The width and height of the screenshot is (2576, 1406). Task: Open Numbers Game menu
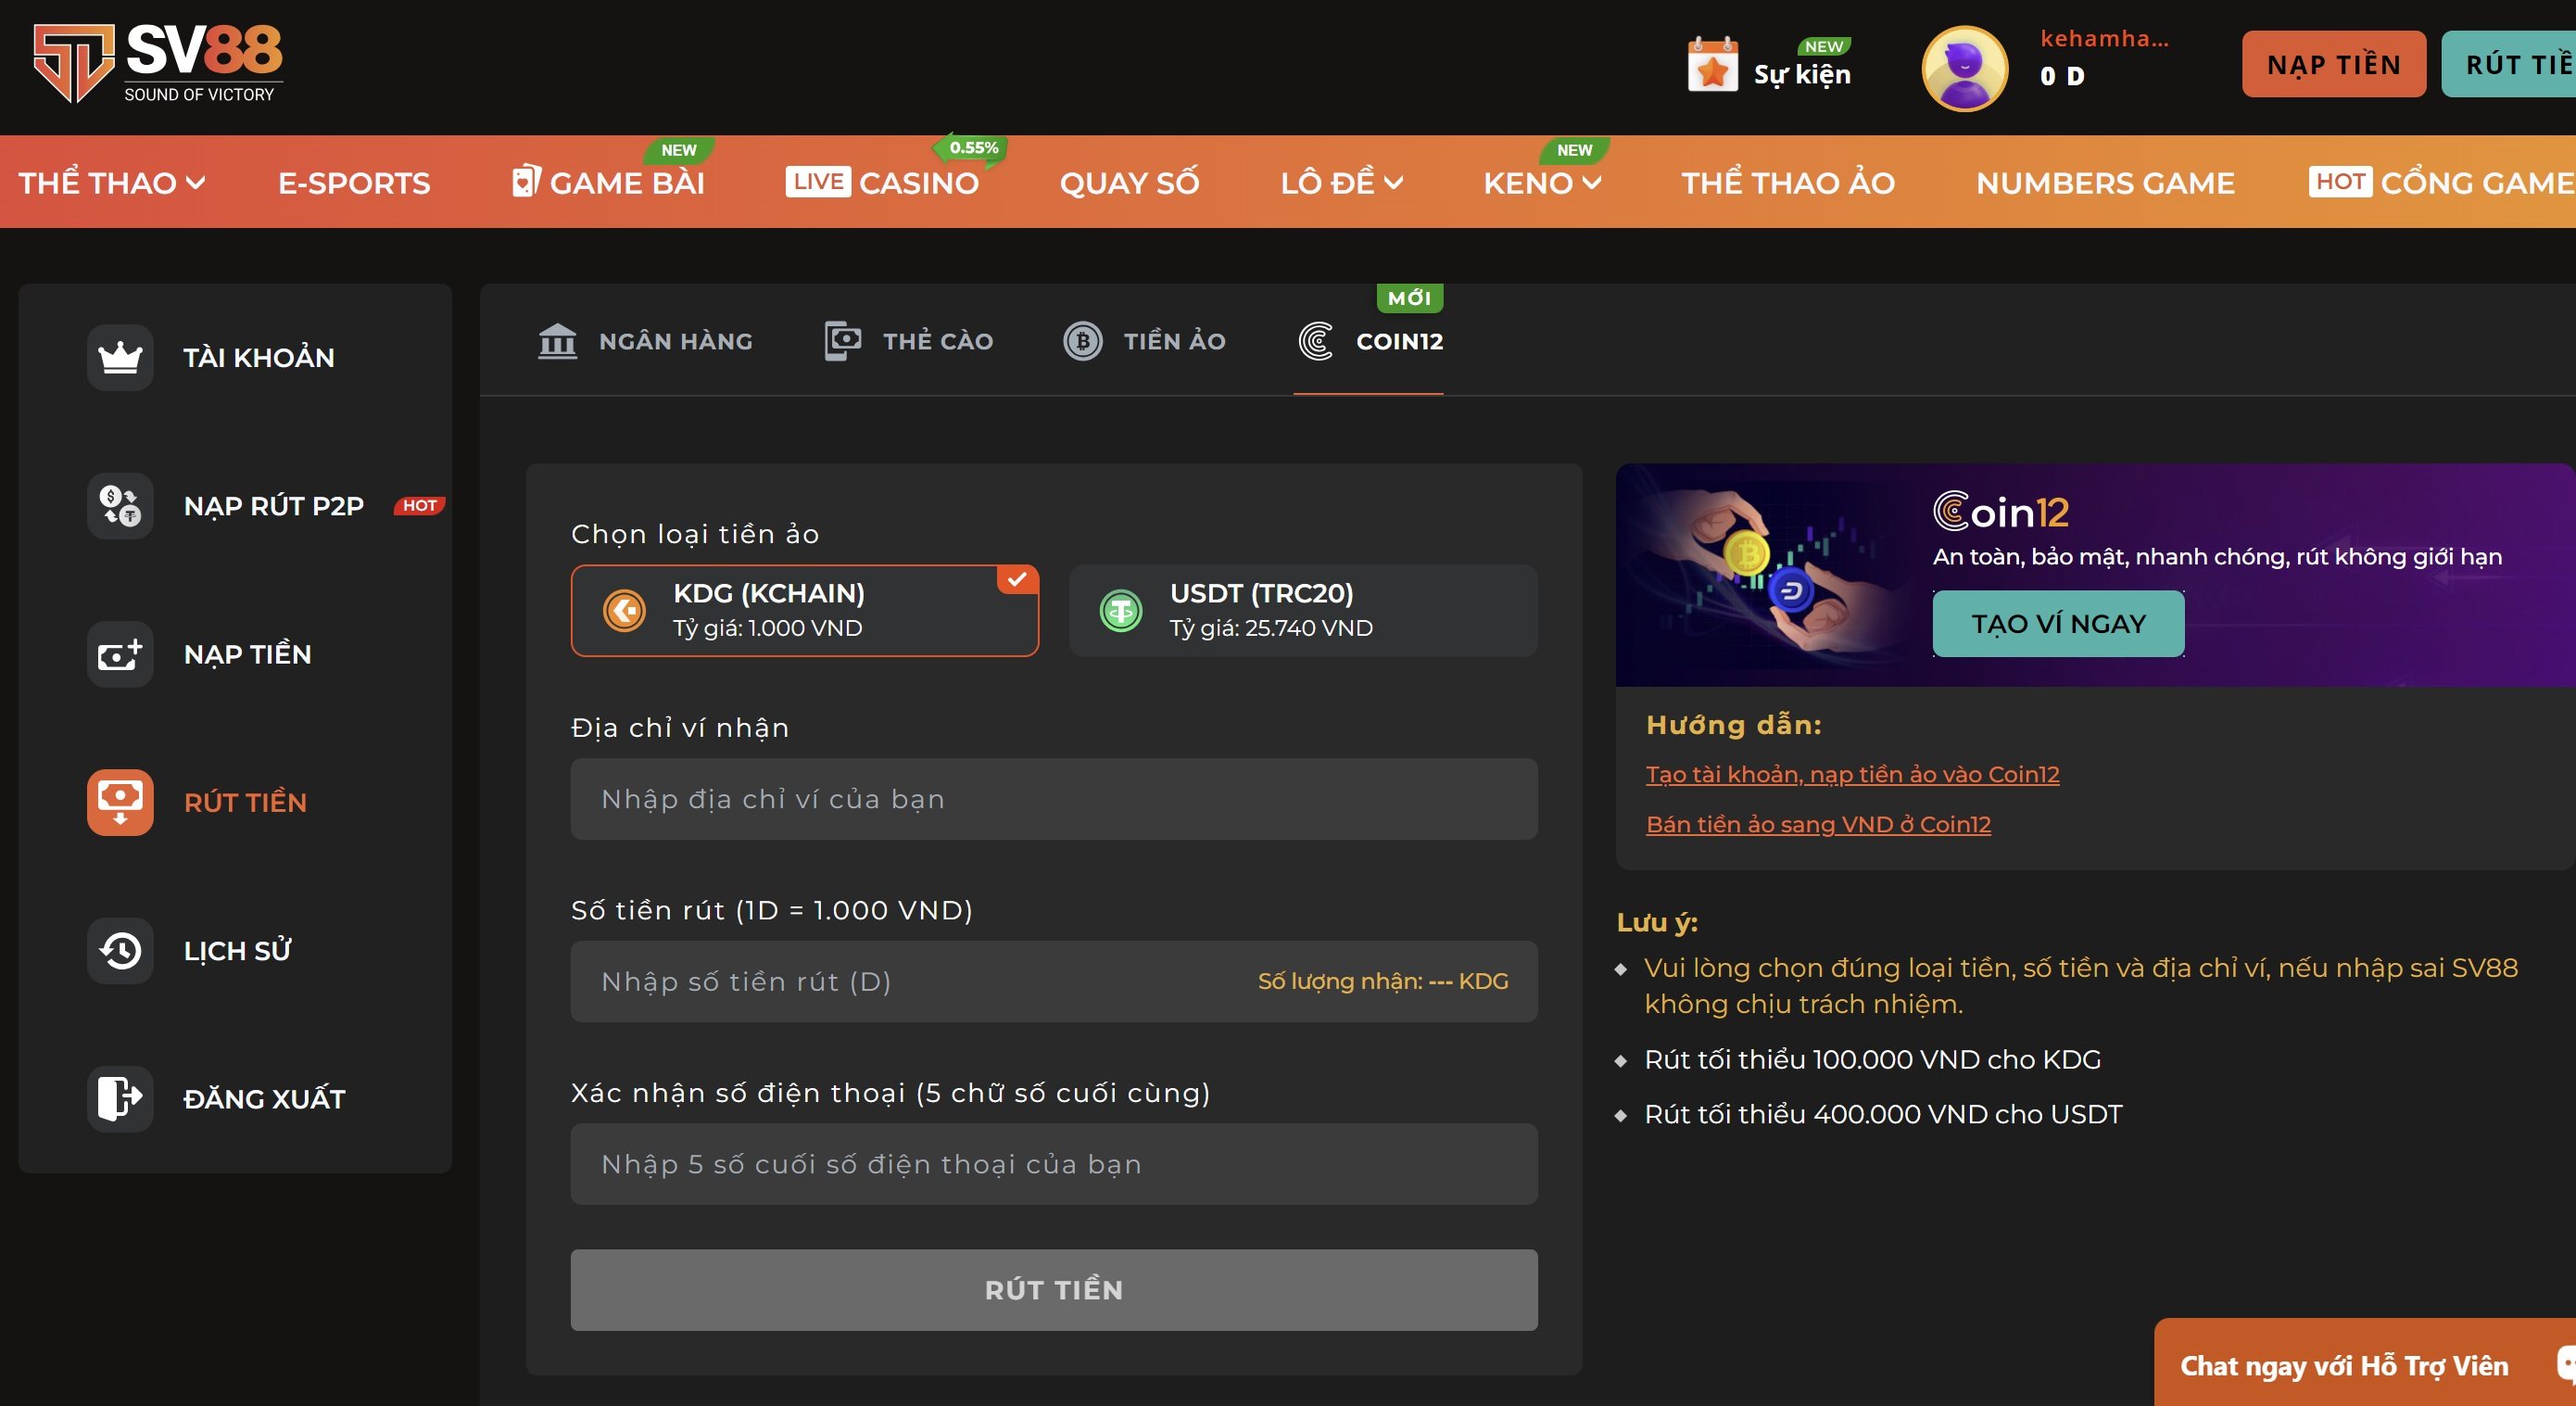(2105, 183)
